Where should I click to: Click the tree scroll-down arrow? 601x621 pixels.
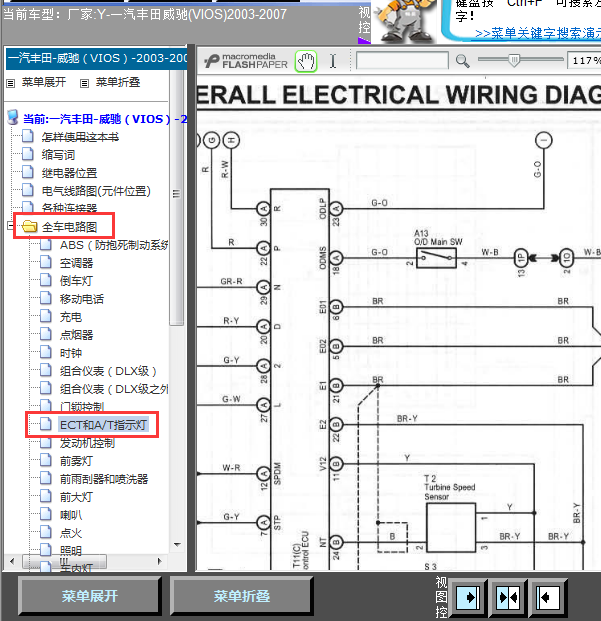177,545
